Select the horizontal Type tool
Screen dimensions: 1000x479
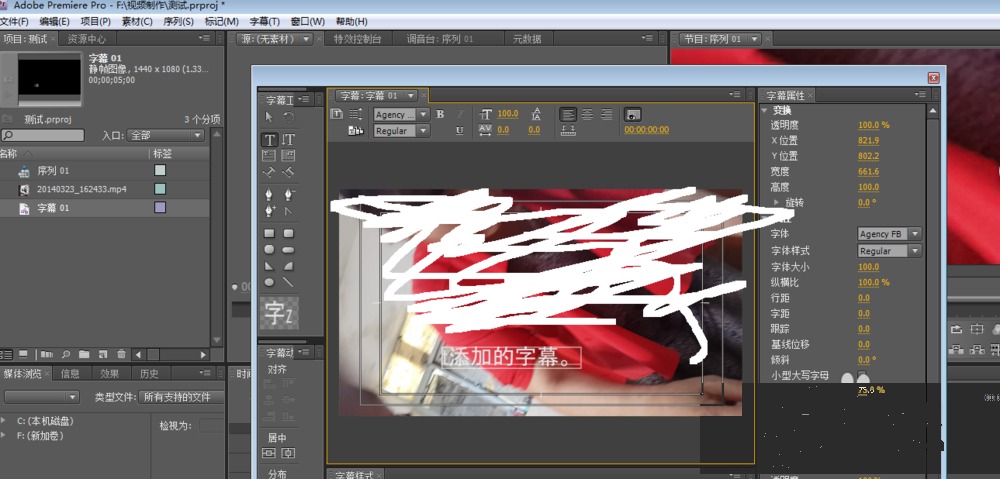[269, 140]
